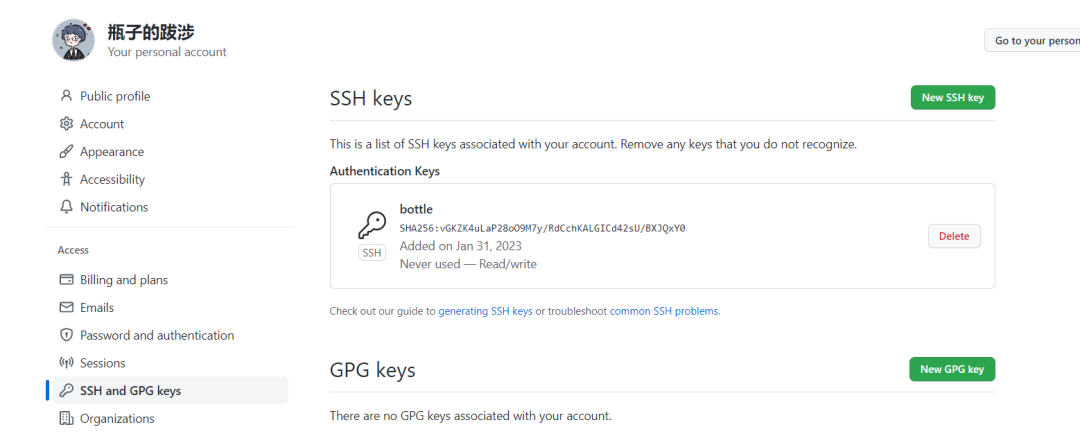This screenshot has width=1080, height=436.
Task: Click the Public profile person icon
Action: [67, 96]
